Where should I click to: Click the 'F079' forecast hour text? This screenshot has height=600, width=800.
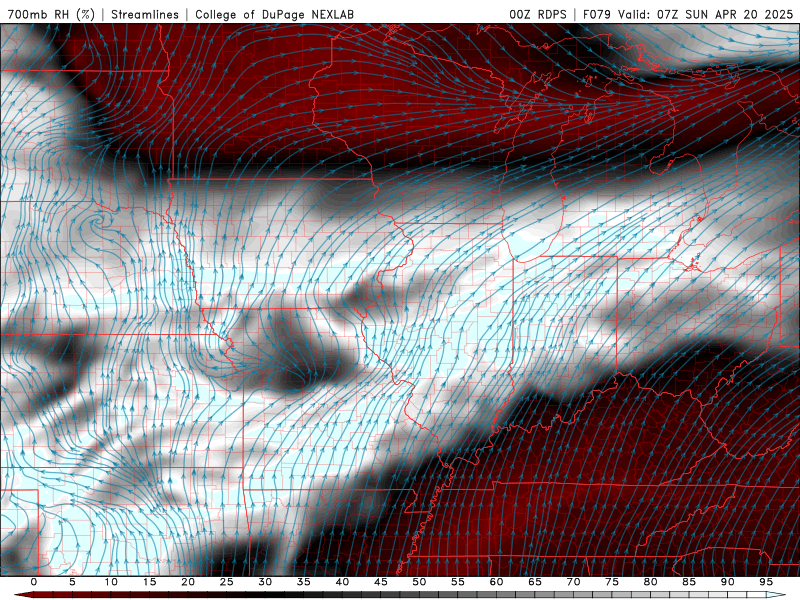point(598,14)
